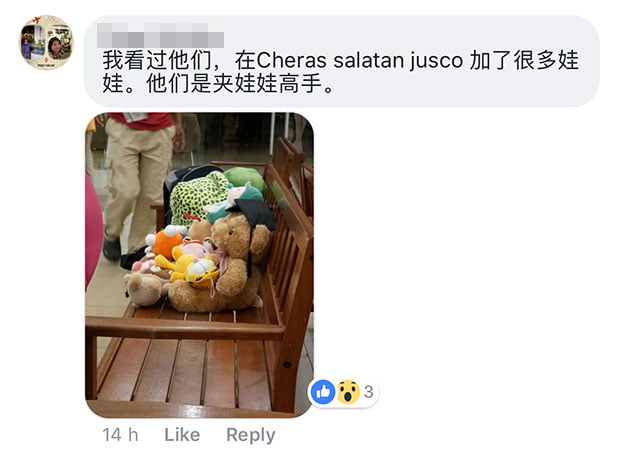Open the 14 h timestamp link
Viewport: 640px width, 459px height.
click(120, 435)
